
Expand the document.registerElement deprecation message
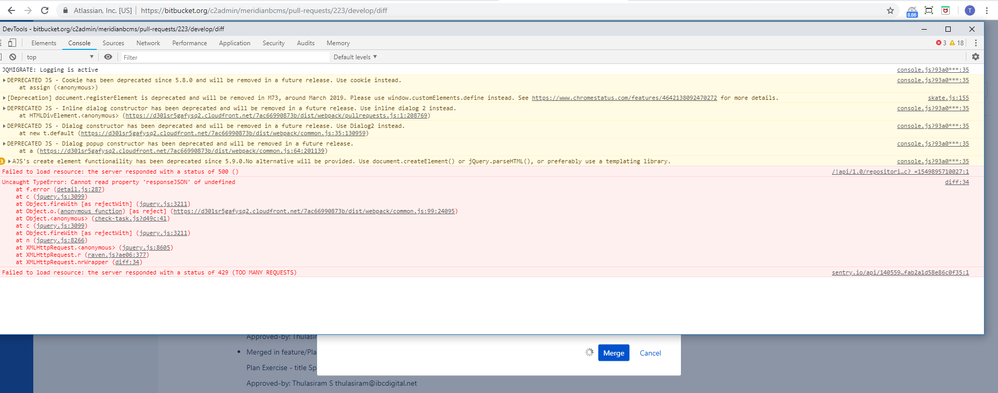pos(4,98)
